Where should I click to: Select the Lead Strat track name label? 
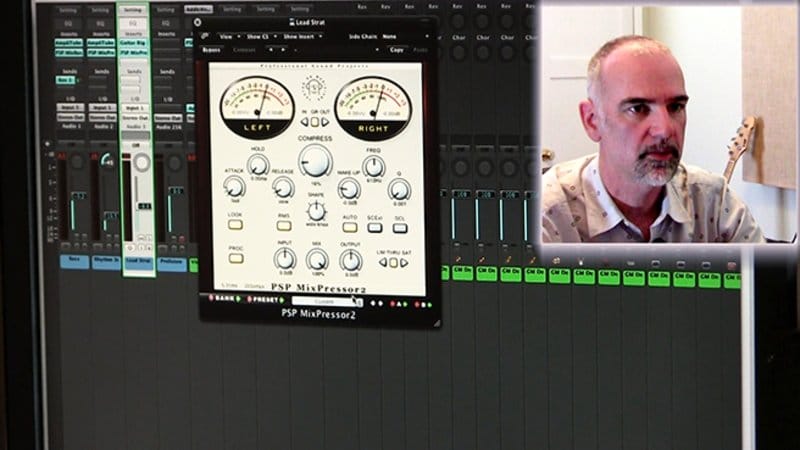coord(139,261)
